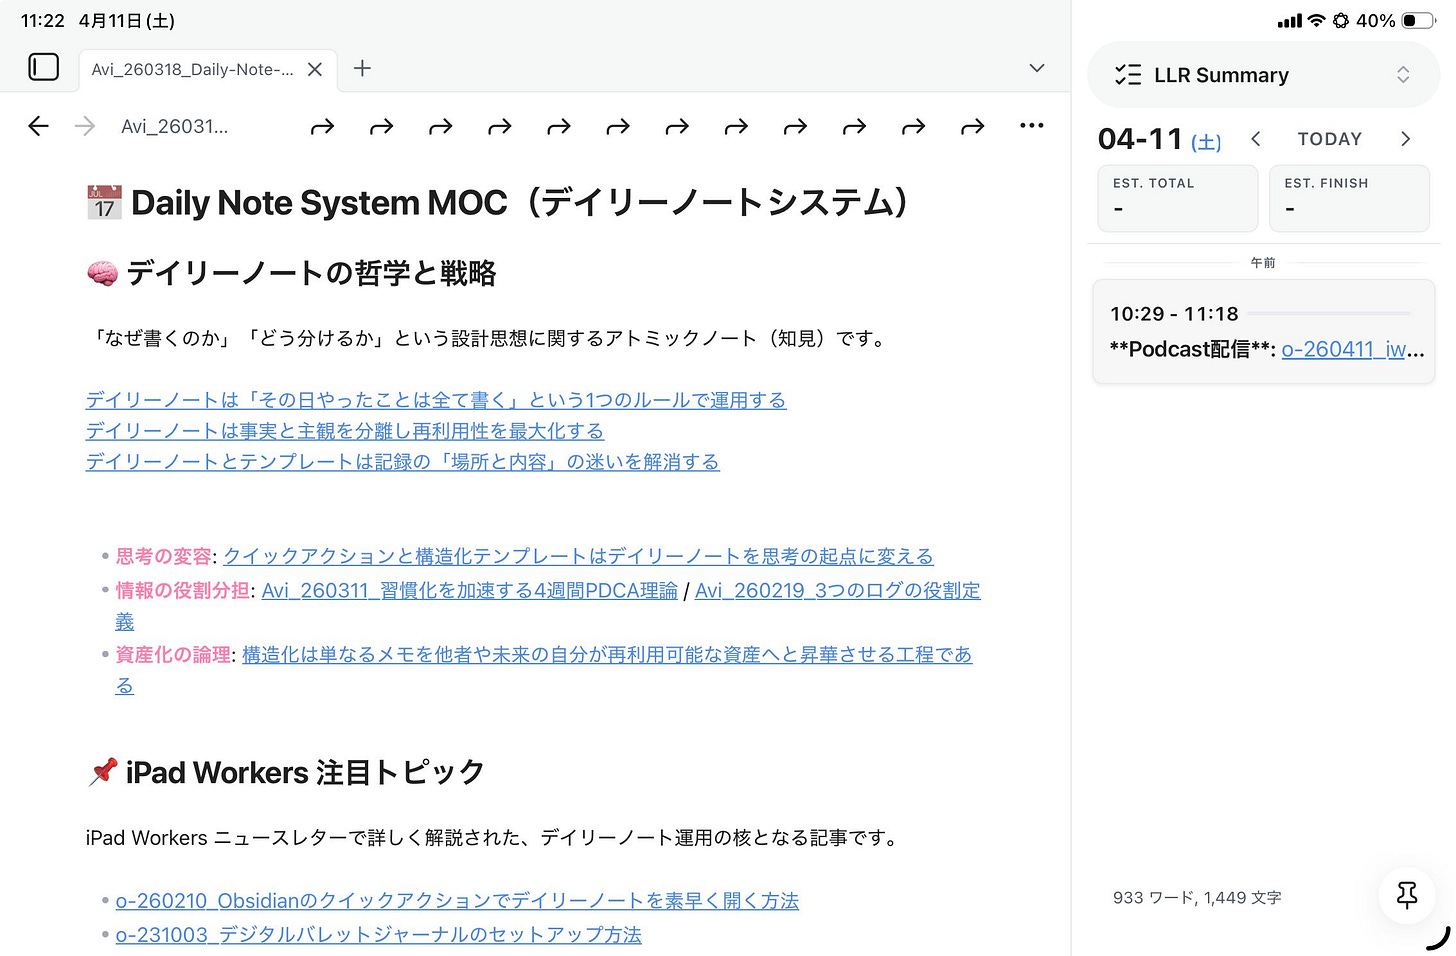
Task: Tap the Wi-Fi icon in status bar
Action: tap(1316, 20)
